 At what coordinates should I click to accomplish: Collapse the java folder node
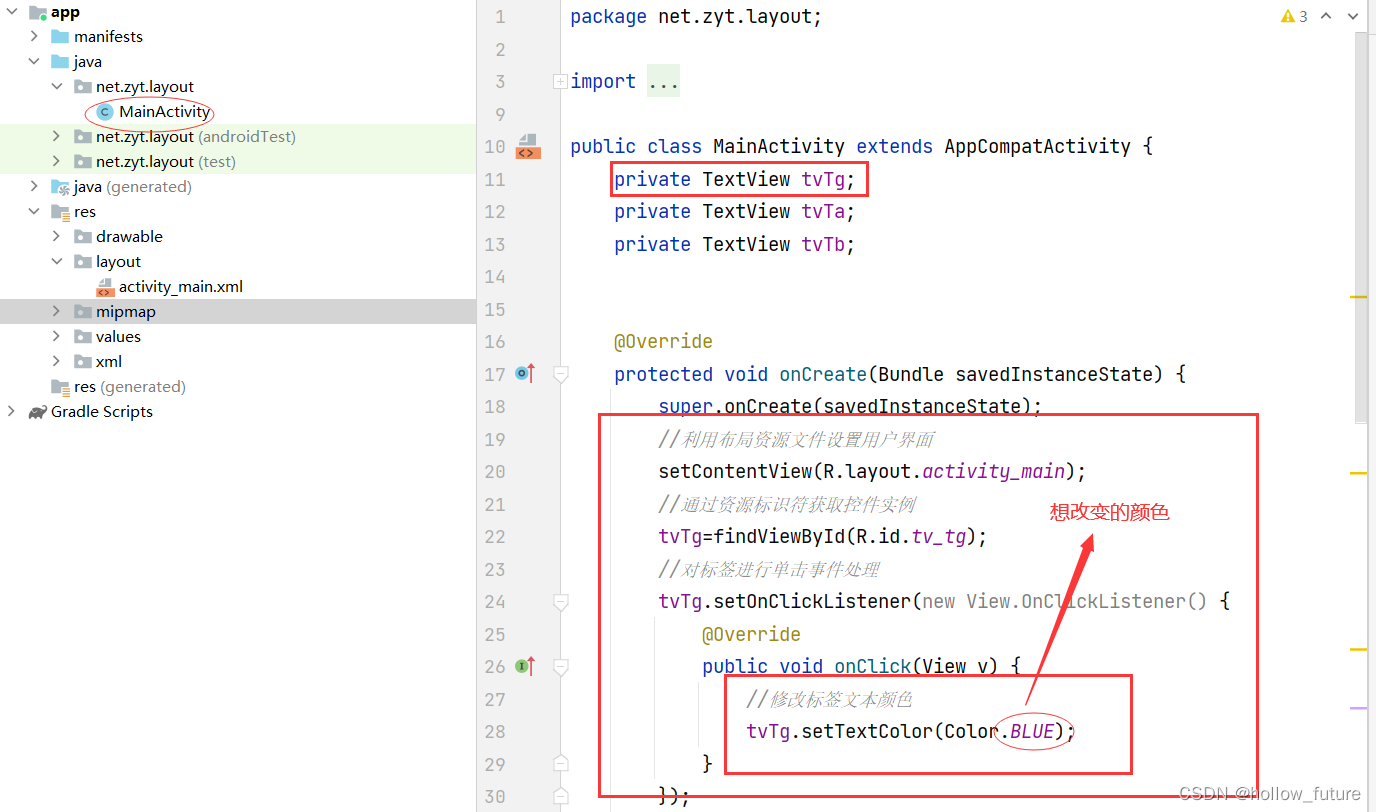[33, 61]
